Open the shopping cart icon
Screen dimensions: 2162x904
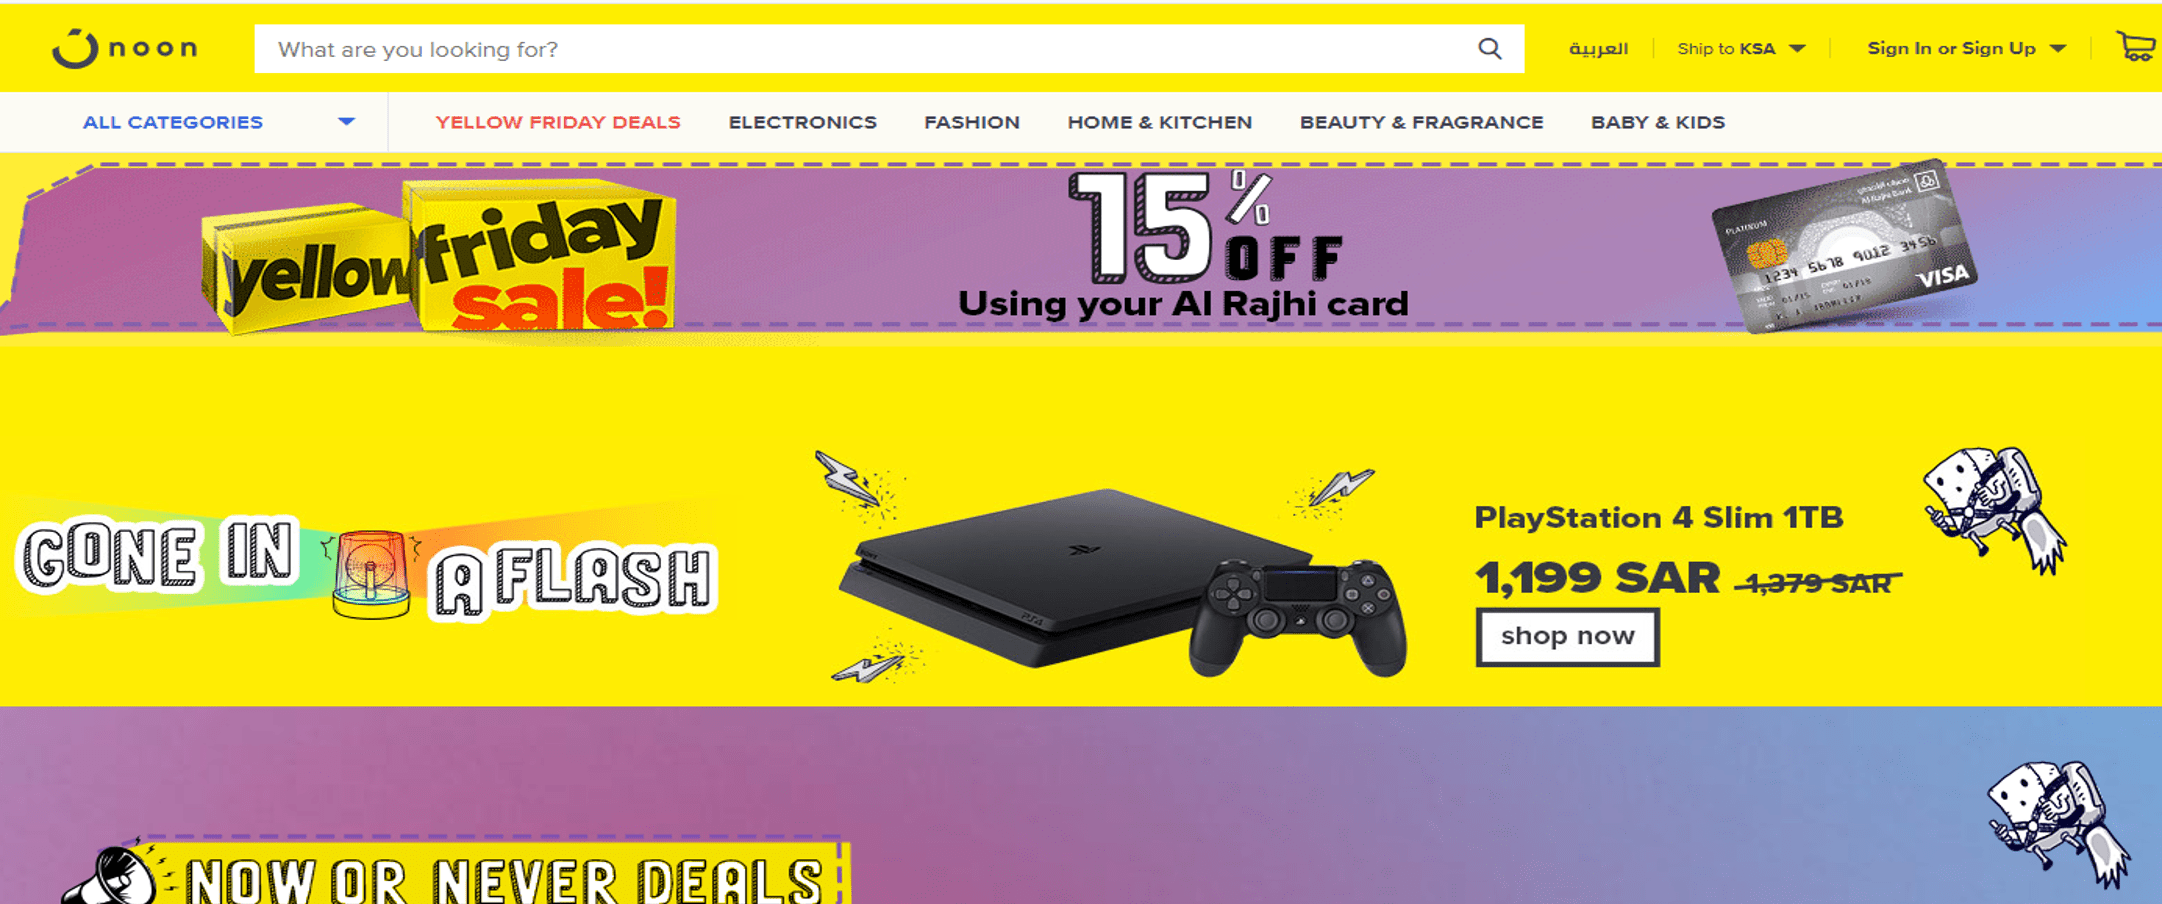[x=2137, y=47]
